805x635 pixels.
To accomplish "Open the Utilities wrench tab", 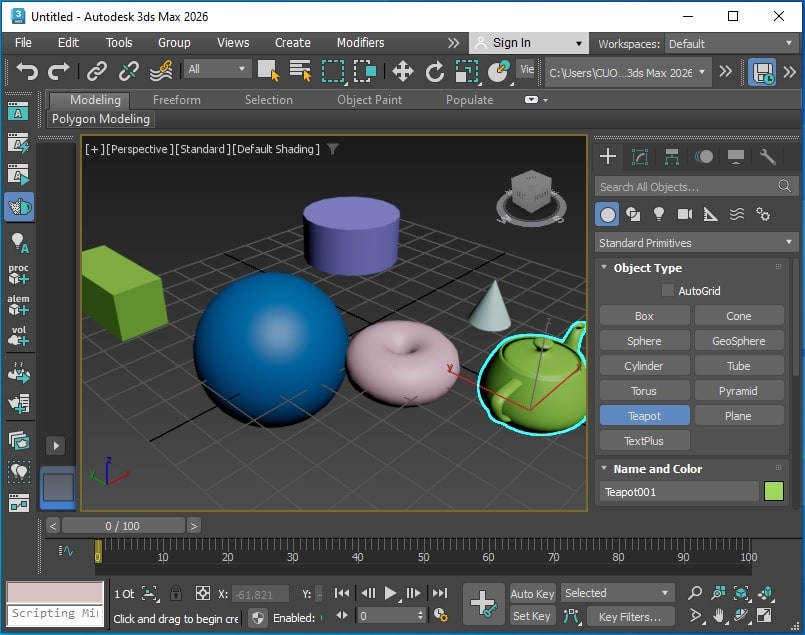I will click(x=768, y=157).
